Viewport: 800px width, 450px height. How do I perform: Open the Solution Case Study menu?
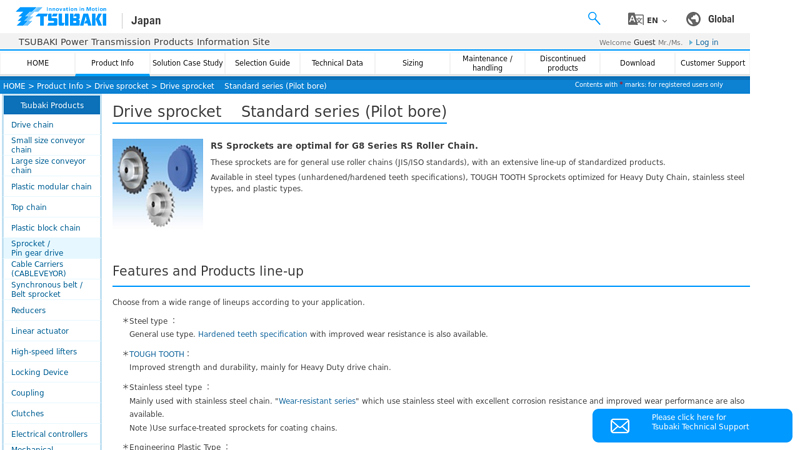click(187, 63)
